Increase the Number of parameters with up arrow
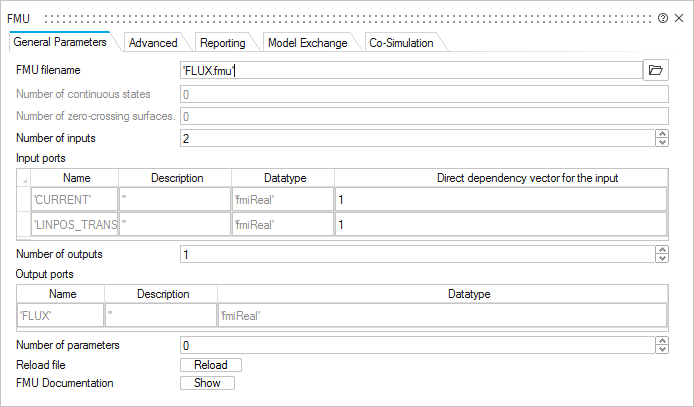 pyautogui.click(x=662, y=341)
